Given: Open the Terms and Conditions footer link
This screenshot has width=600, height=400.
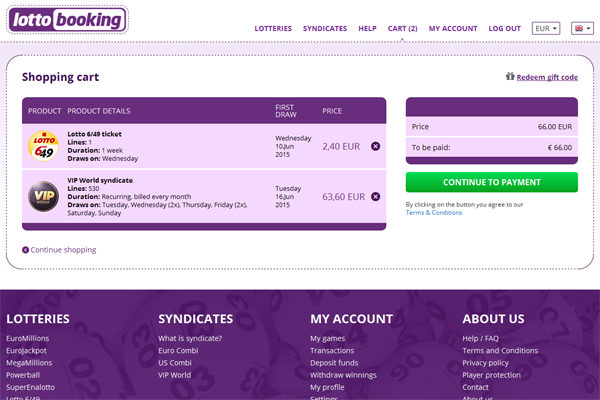Looking at the screenshot, I should click(x=500, y=351).
